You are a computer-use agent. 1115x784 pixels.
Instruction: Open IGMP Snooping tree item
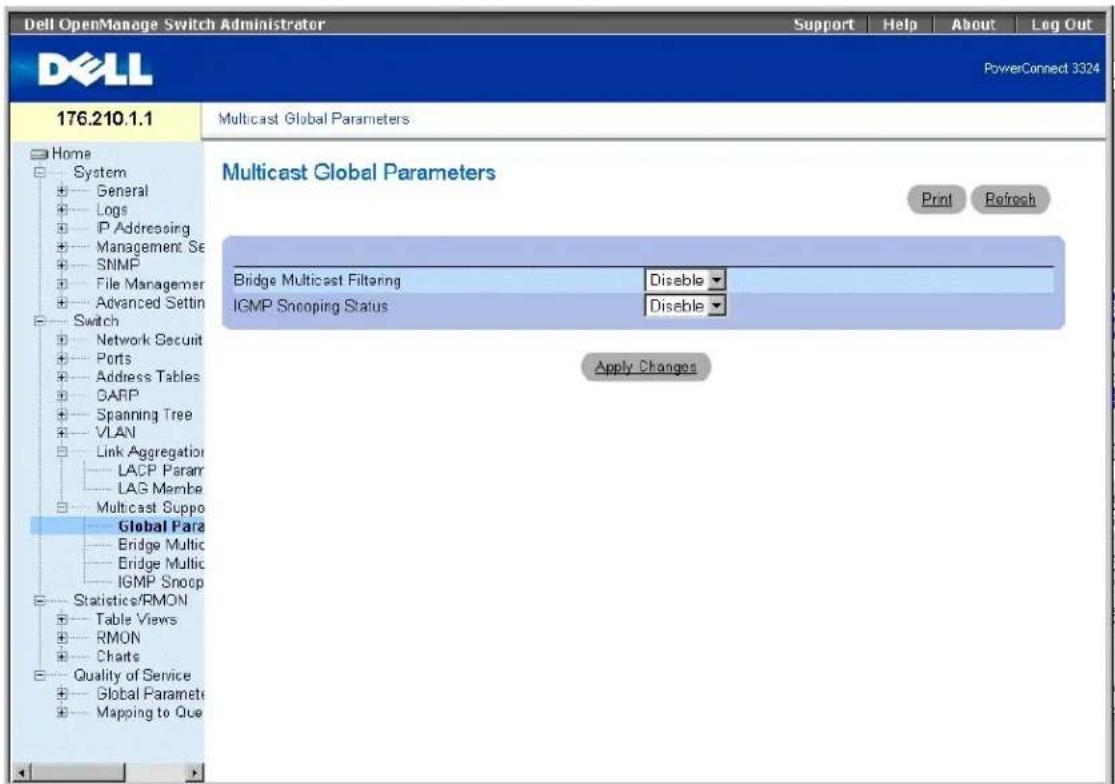click(161, 581)
